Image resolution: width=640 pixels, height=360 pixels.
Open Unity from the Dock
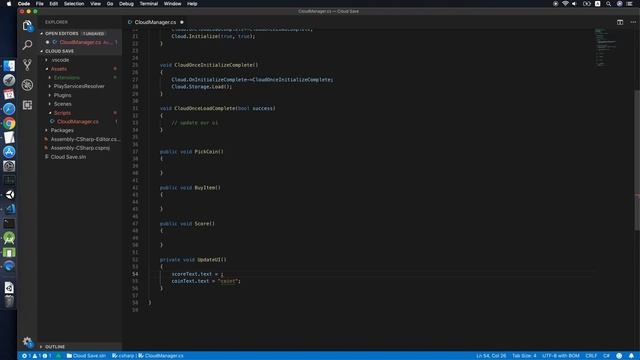pyautogui.click(x=9, y=195)
